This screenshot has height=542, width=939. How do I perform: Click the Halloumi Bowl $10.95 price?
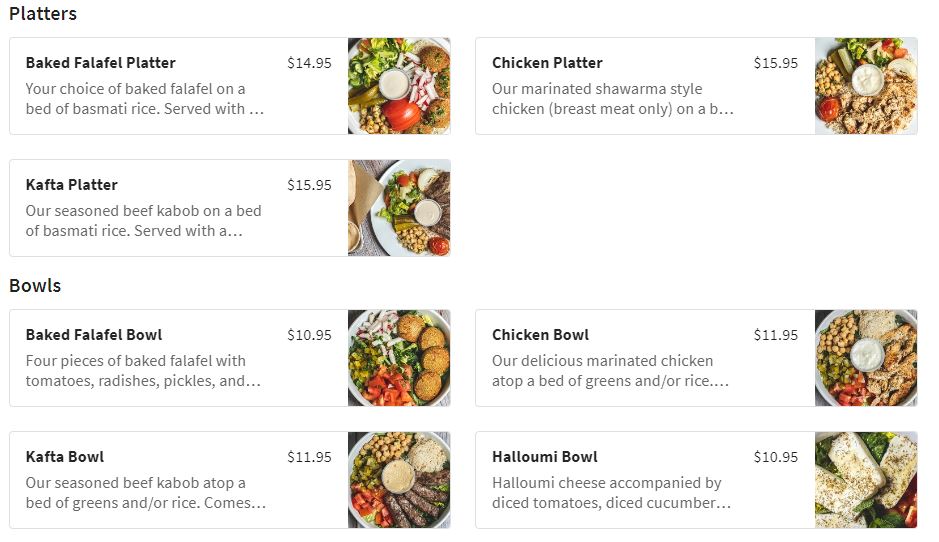(x=776, y=457)
